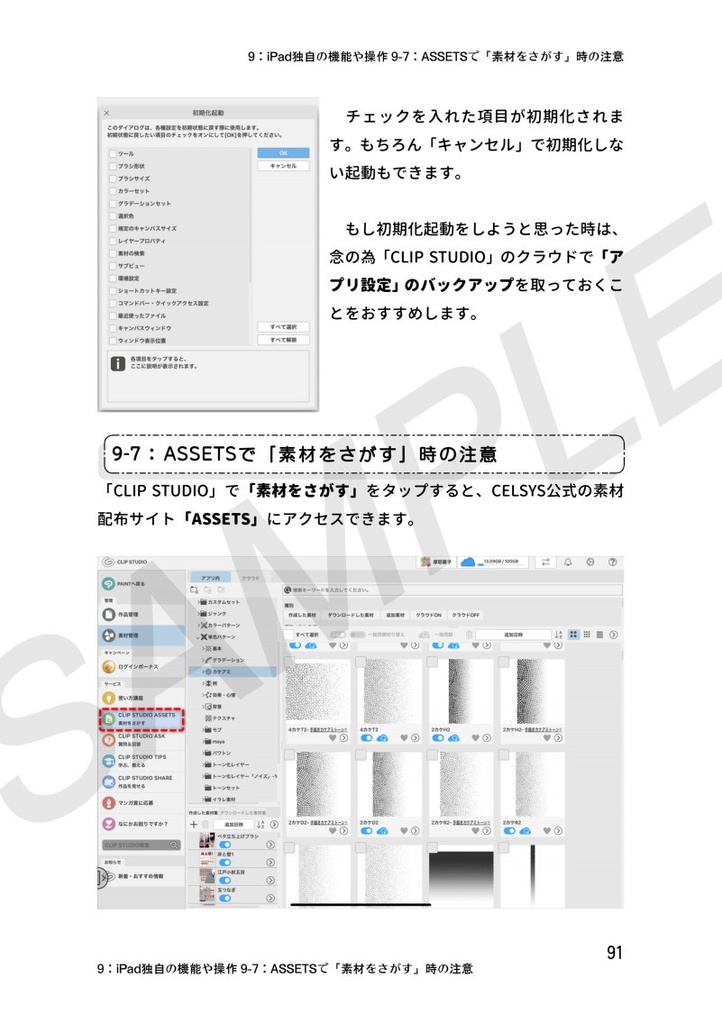This screenshot has width=722, height=1024.
Task: Check the グラデーションセット checkbox
Action: coord(113,203)
